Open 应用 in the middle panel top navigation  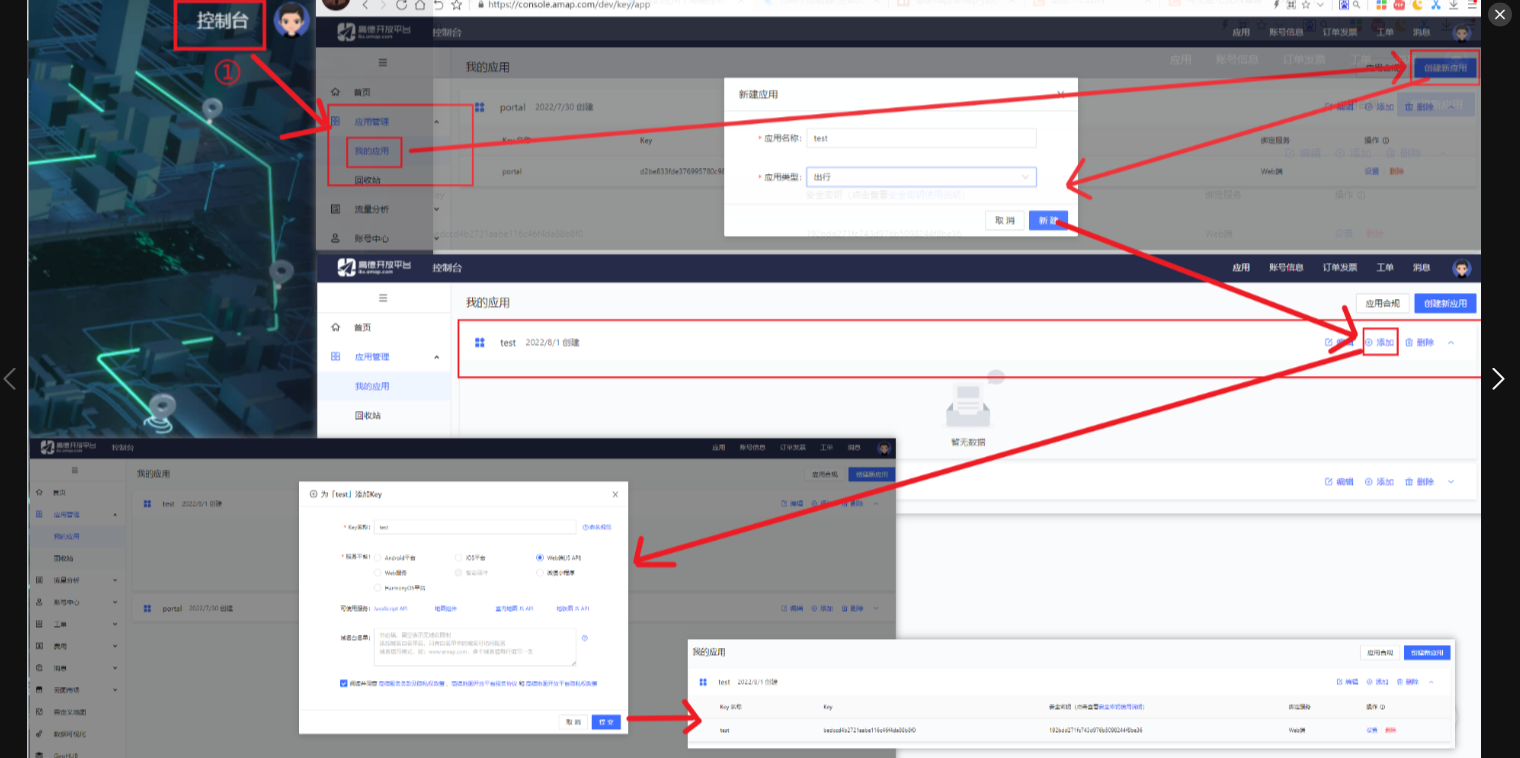[1241, 268]
